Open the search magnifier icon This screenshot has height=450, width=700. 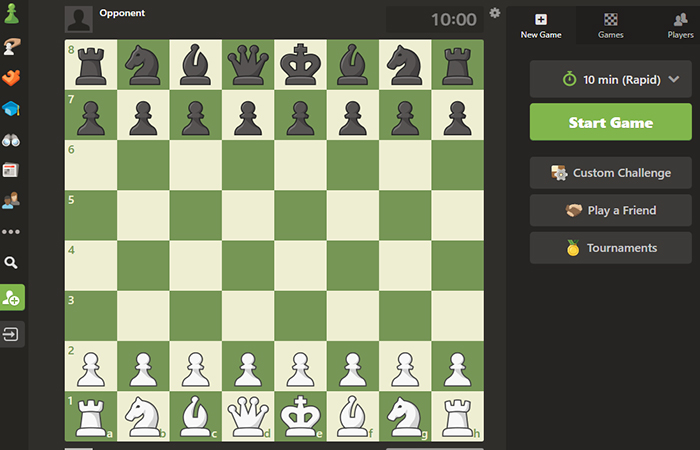[11, 263]
